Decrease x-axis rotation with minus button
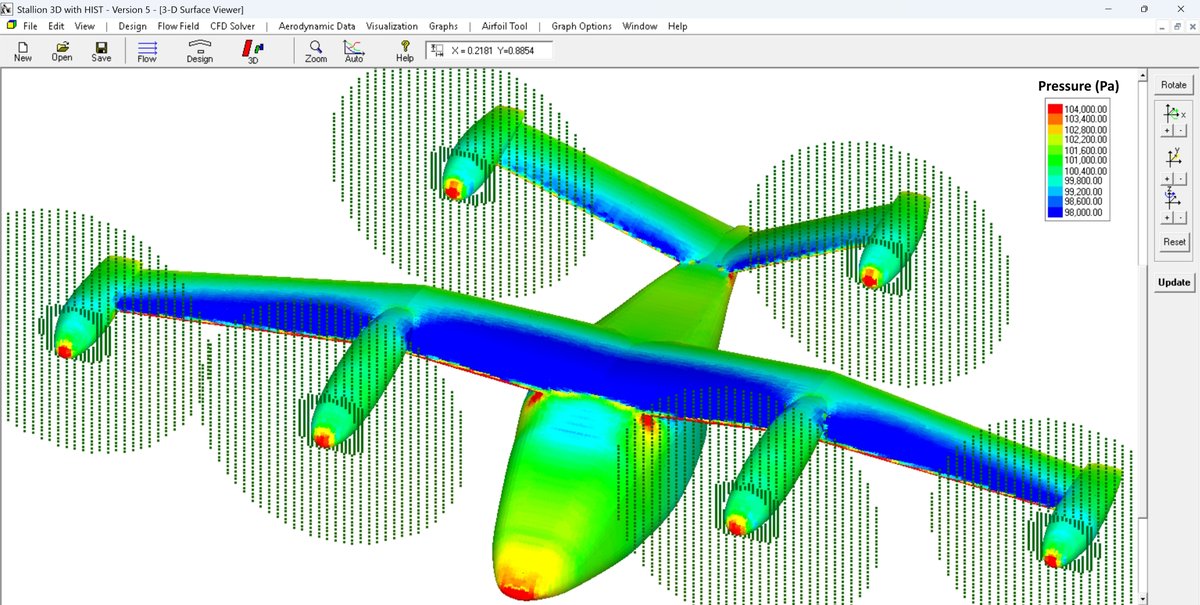 (x=1180, y=130)
